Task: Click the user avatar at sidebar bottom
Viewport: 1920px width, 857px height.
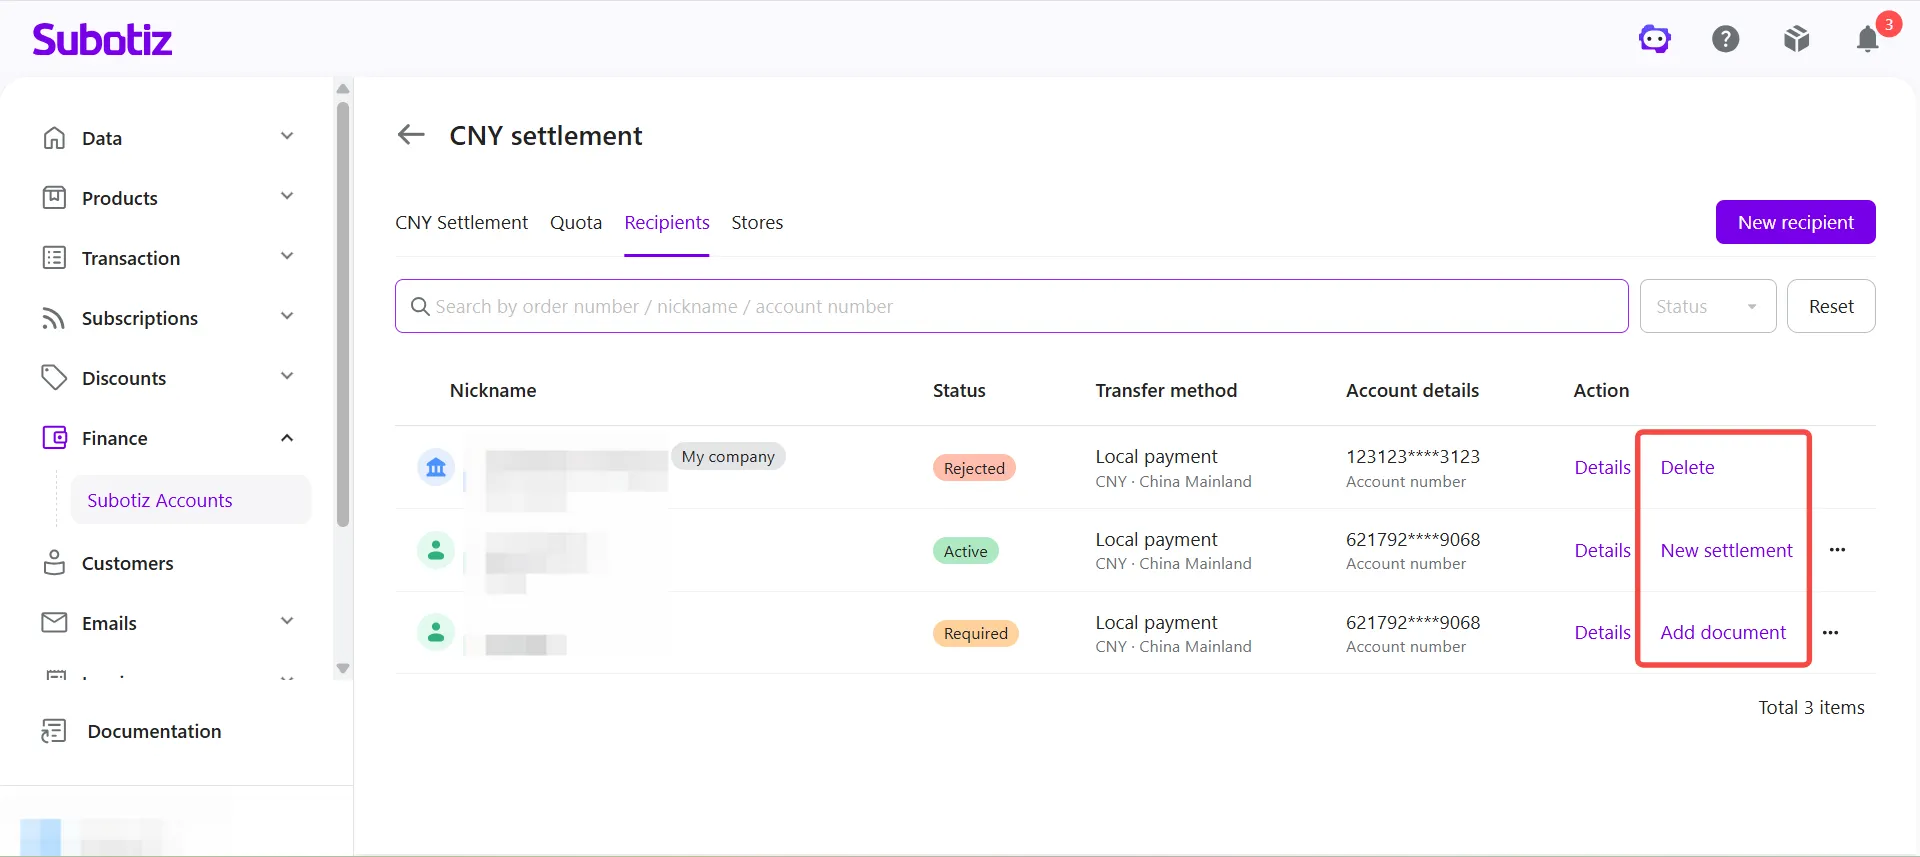Action: pos(40,837)
